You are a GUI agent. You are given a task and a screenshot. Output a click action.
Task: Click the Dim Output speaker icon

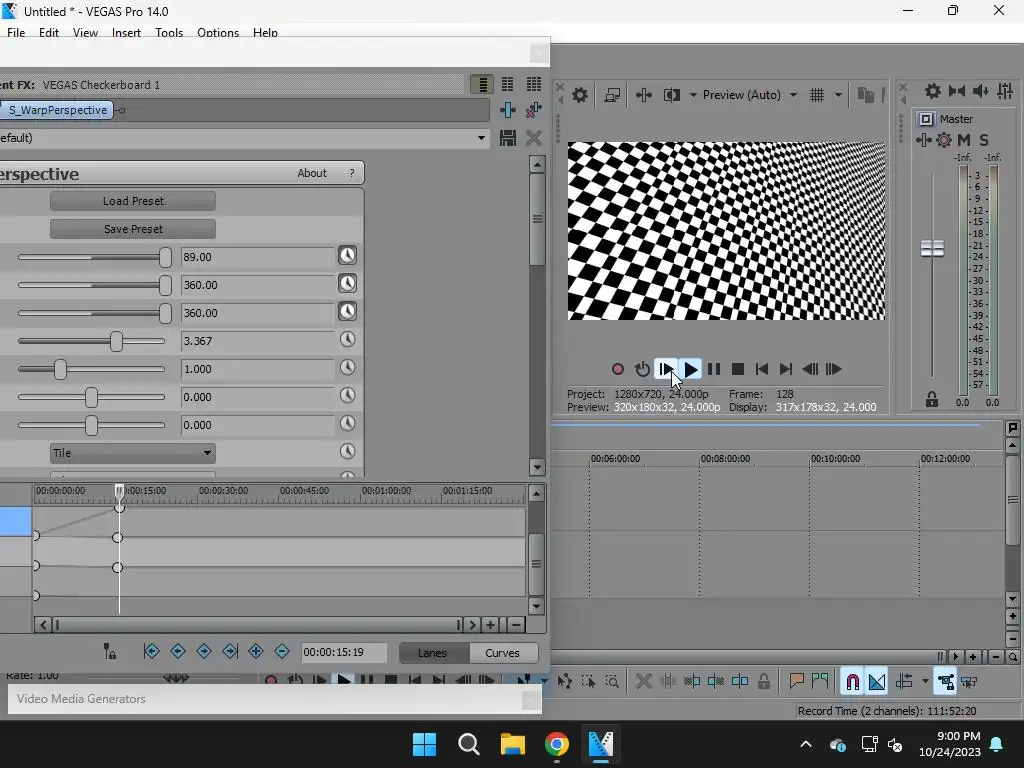[x=980, y=91]
